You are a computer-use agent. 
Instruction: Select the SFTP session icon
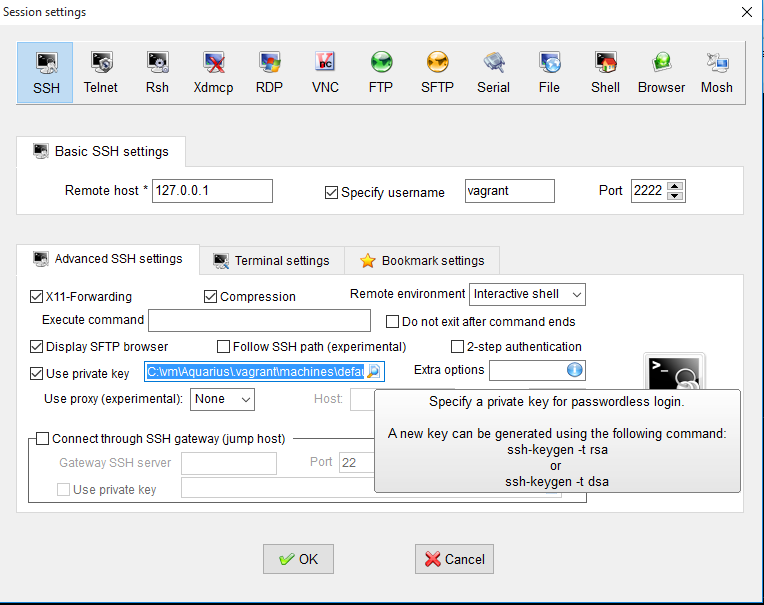click(437, 72)
